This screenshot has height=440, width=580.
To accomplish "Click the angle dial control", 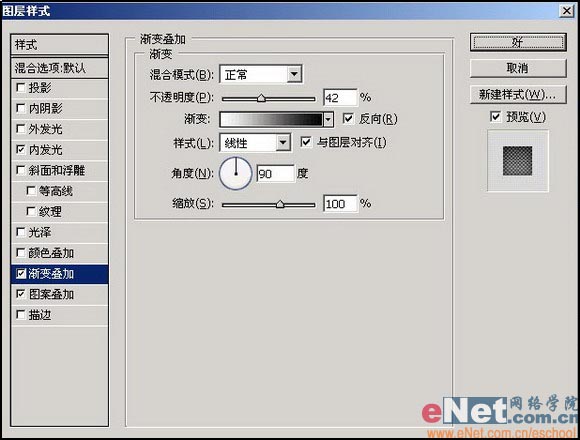I will coord(236,173).
